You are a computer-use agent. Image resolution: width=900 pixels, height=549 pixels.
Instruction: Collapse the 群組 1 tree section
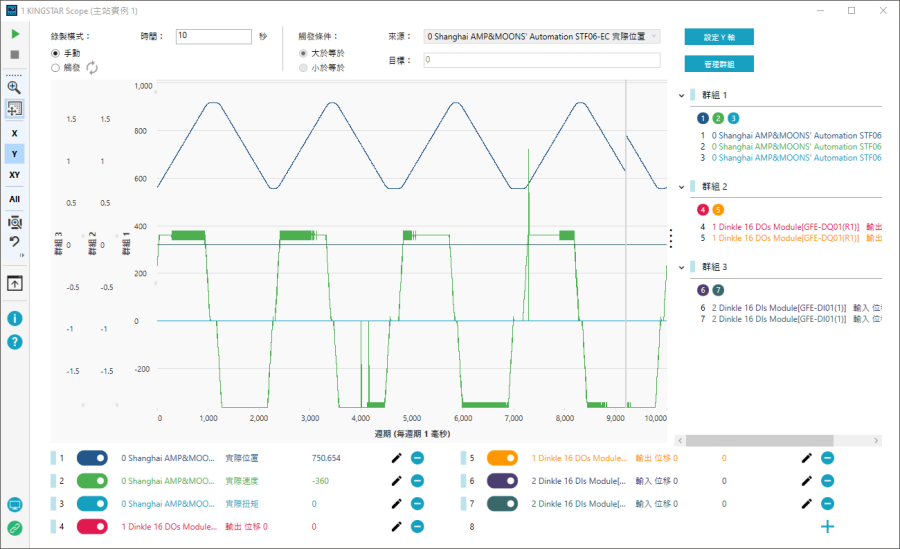tap(682, 96)
